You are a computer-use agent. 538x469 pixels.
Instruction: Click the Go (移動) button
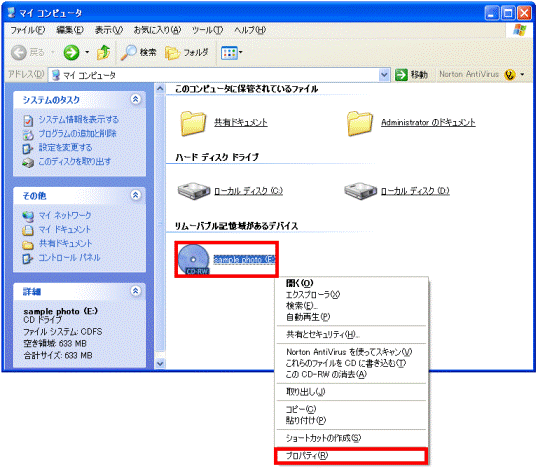coord(411,74)
